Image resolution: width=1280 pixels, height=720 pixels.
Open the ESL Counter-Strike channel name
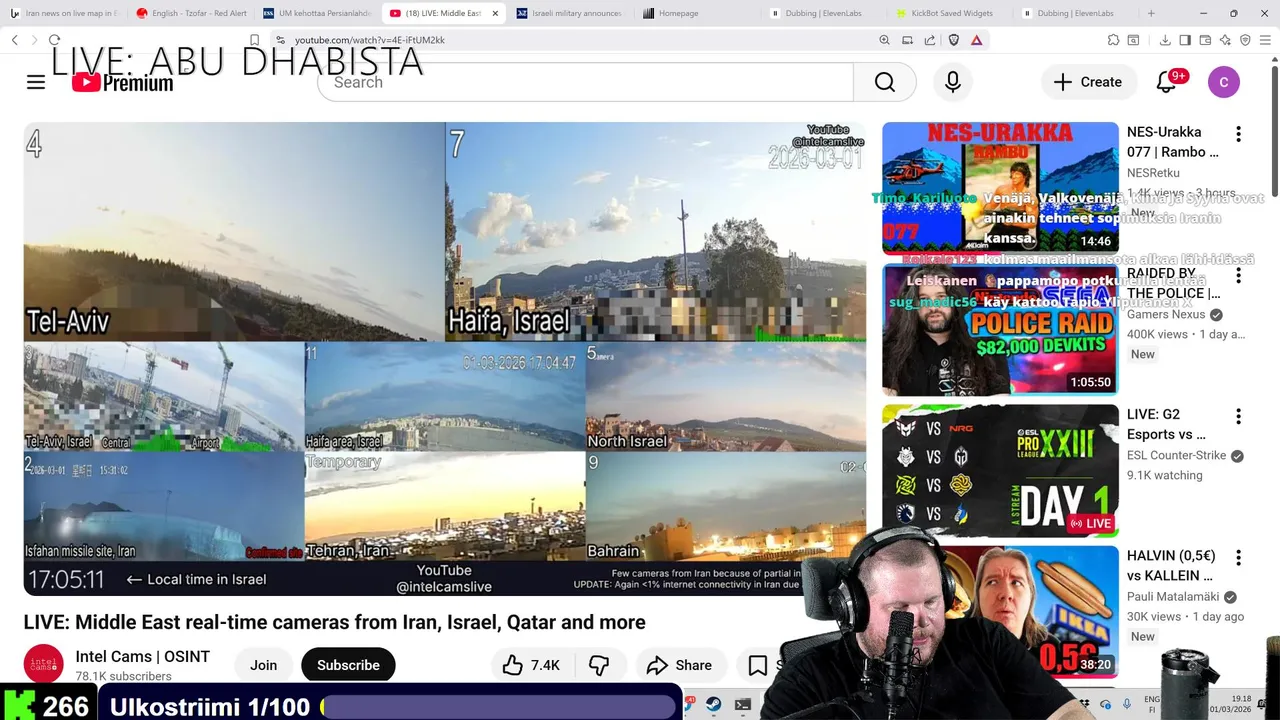1176,455
